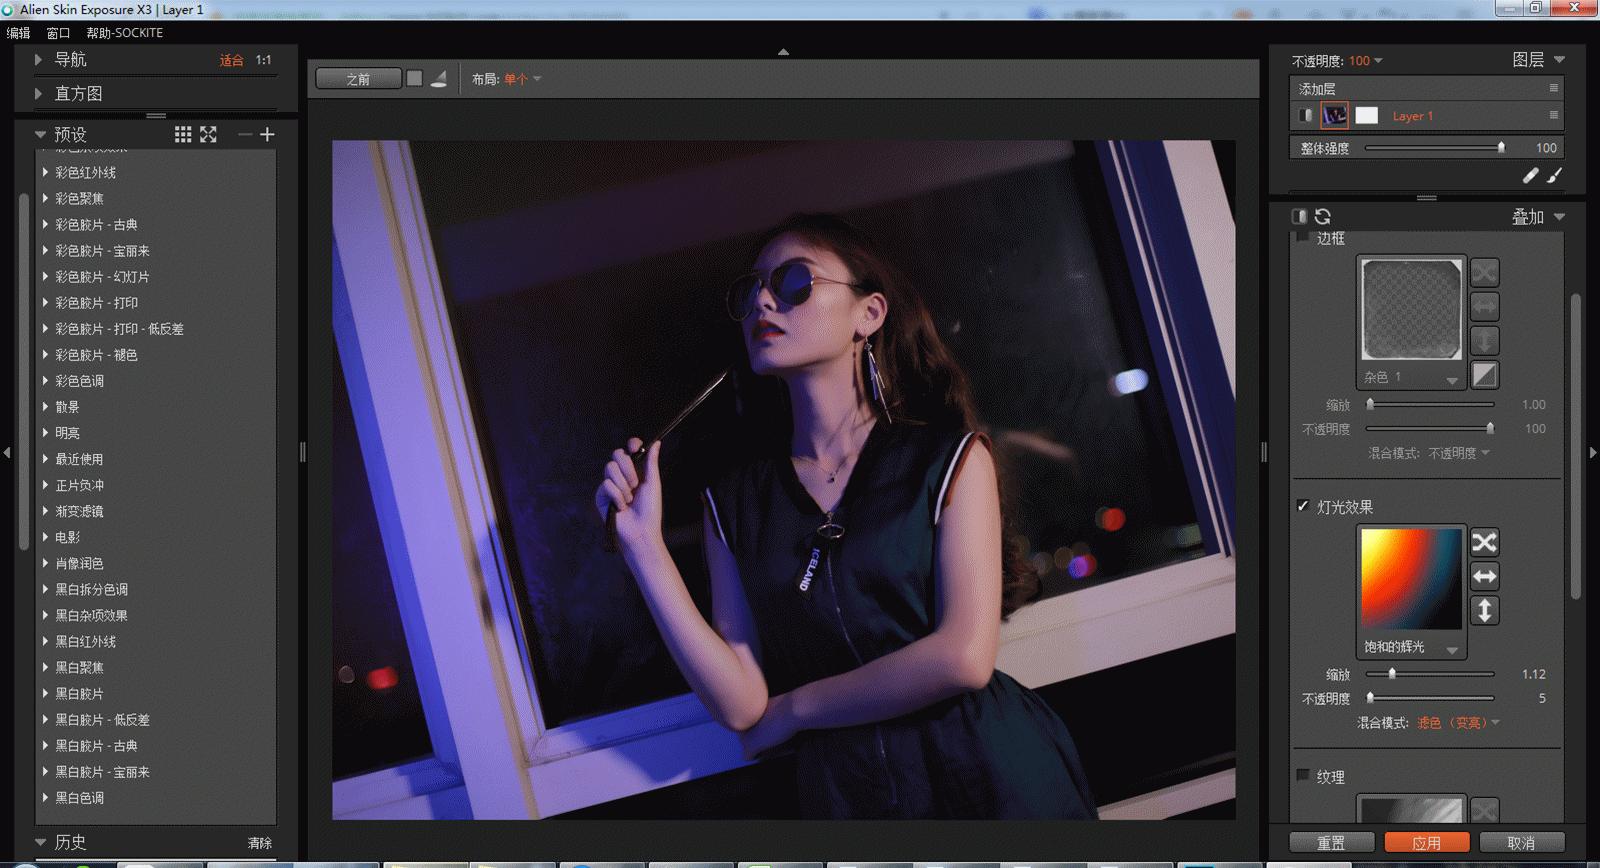Enable the 边框 checkbox
1600x868 pixels.
point(1303,238)
